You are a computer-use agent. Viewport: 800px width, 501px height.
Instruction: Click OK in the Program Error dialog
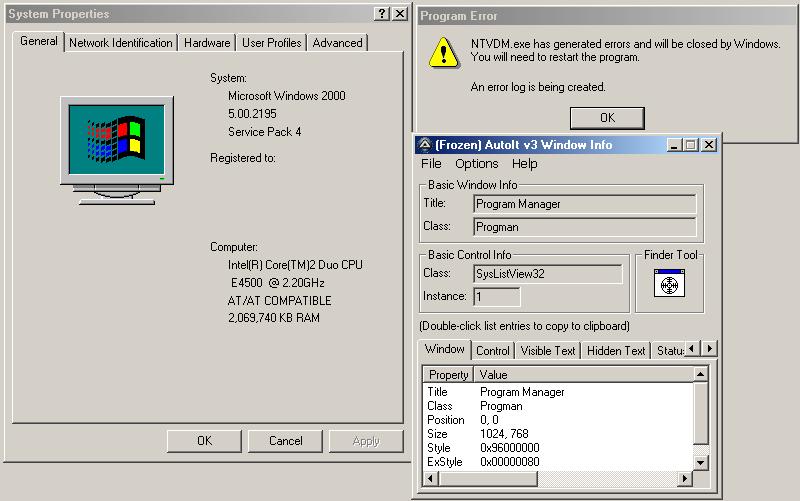[607, 118]
